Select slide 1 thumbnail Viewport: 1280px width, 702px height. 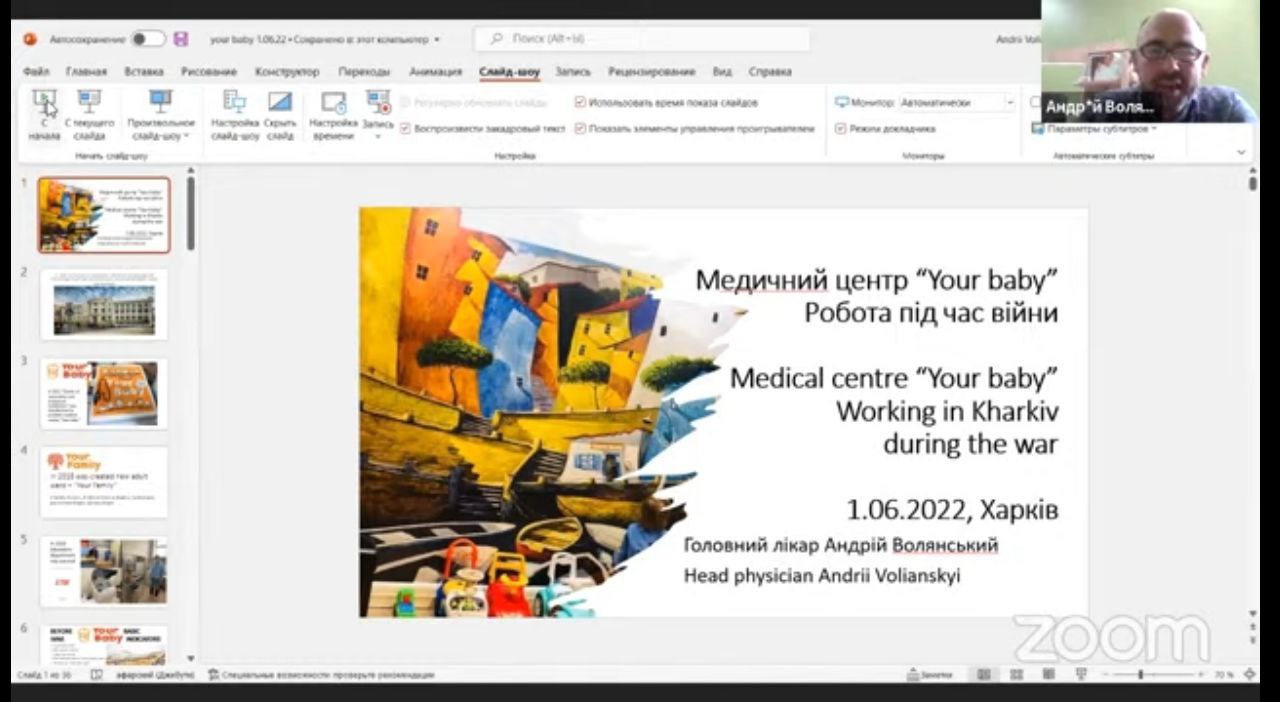coord(104,215)
